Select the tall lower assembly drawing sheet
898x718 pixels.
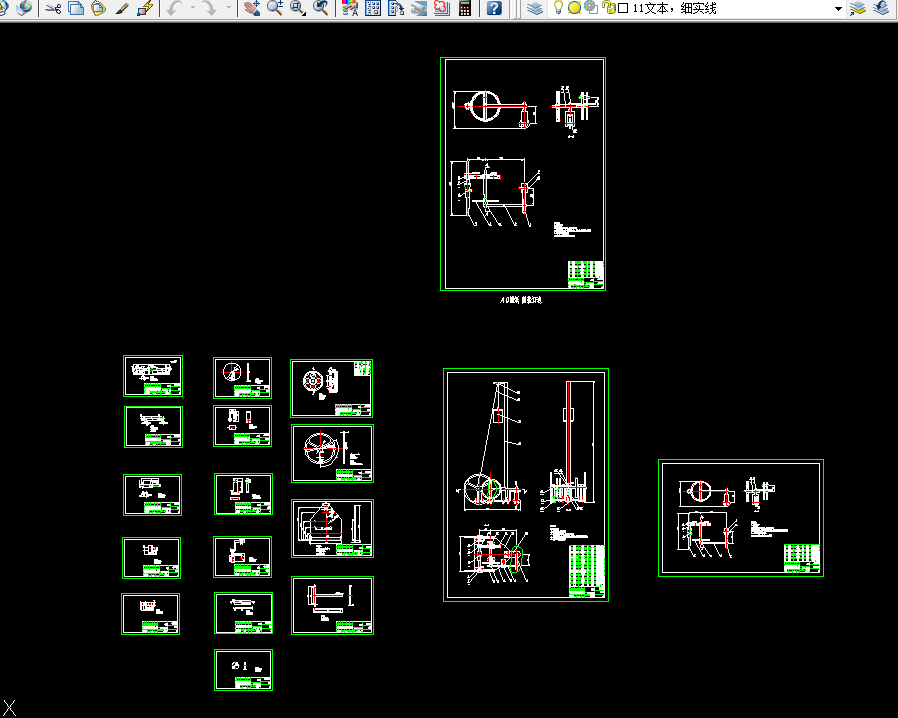[x=526, y=484]
